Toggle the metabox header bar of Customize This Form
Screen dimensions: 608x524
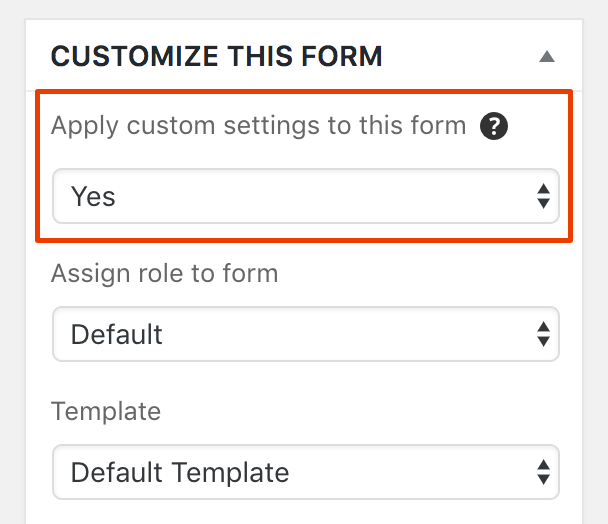[304, 55]
